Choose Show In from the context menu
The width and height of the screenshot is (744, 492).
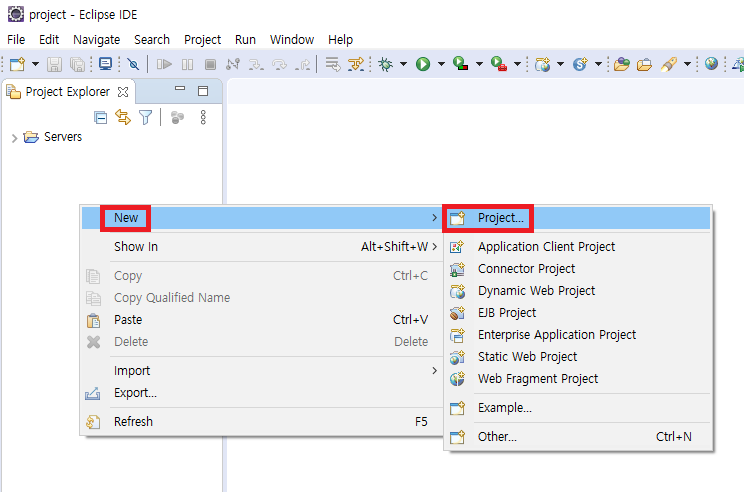coord(261,247)
